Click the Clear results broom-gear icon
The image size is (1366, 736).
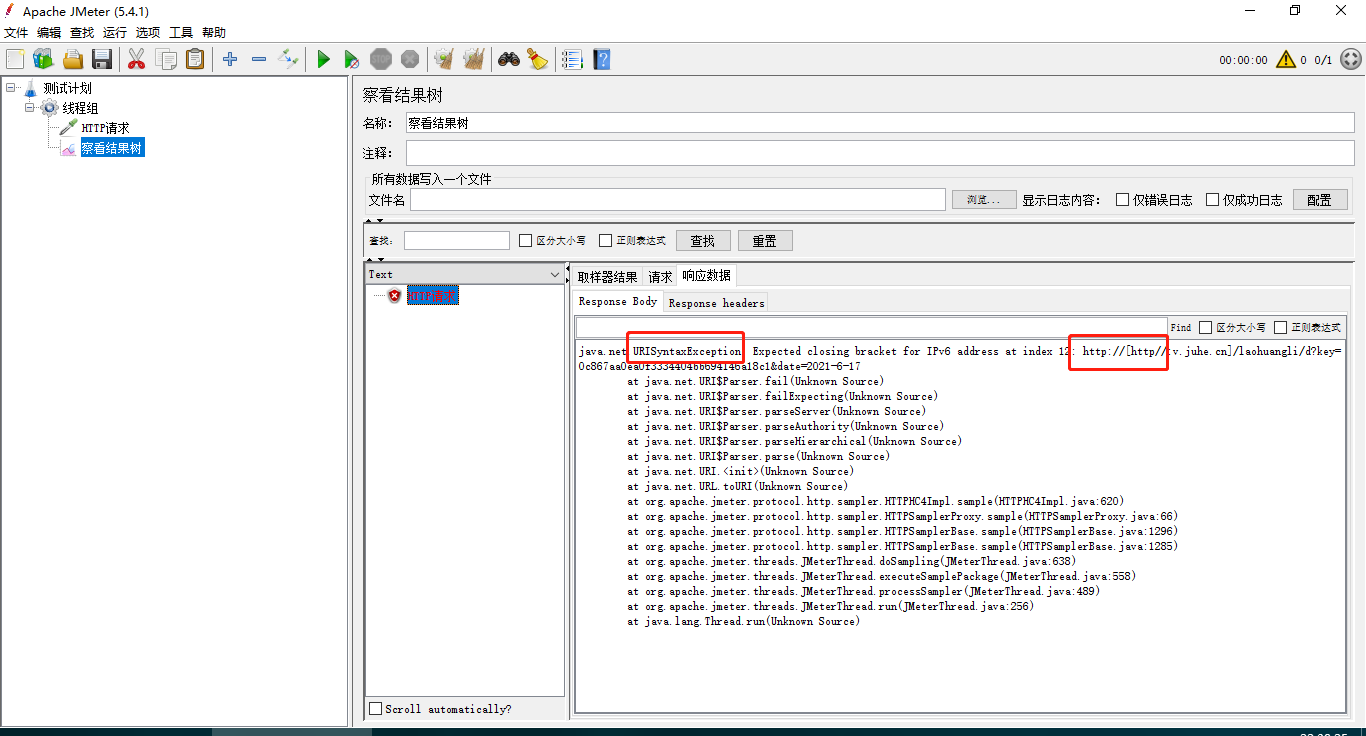click(x=444, y=59)
